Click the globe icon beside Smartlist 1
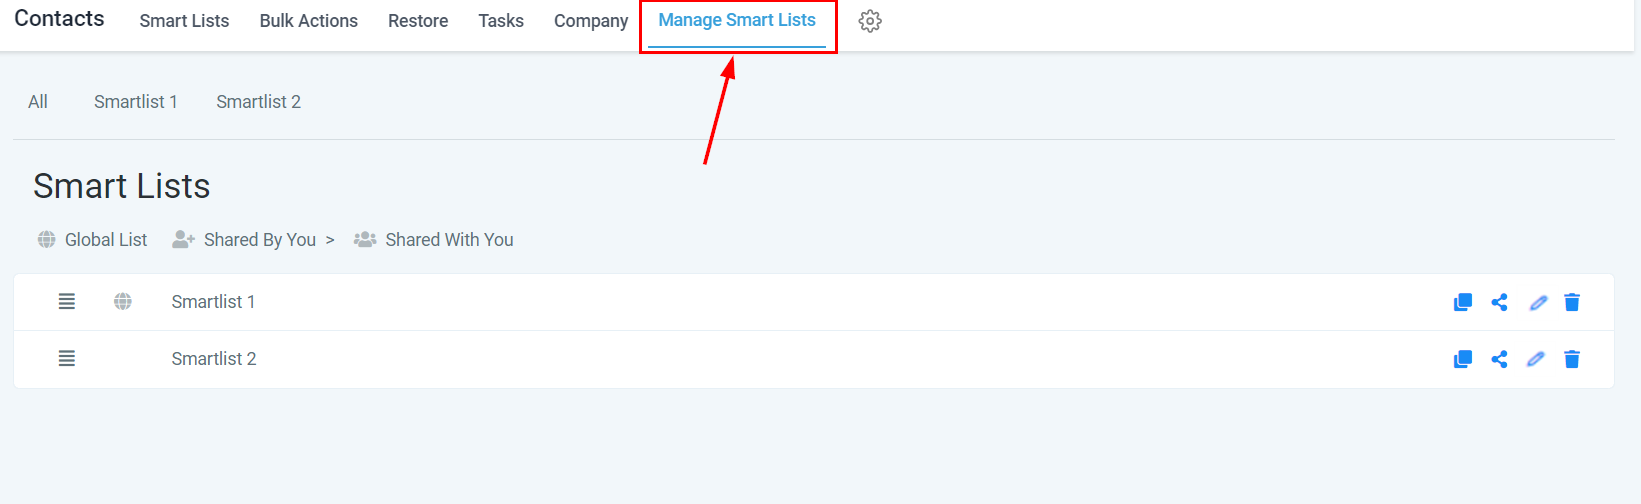The height and width of the screenshot is (504, 1641). [x=123, y=302]
